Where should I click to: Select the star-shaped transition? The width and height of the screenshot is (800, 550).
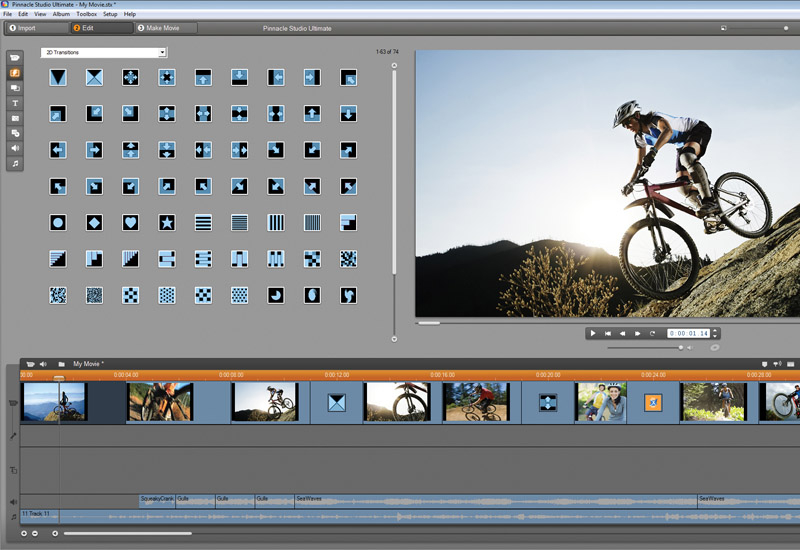tap(167, 222)
